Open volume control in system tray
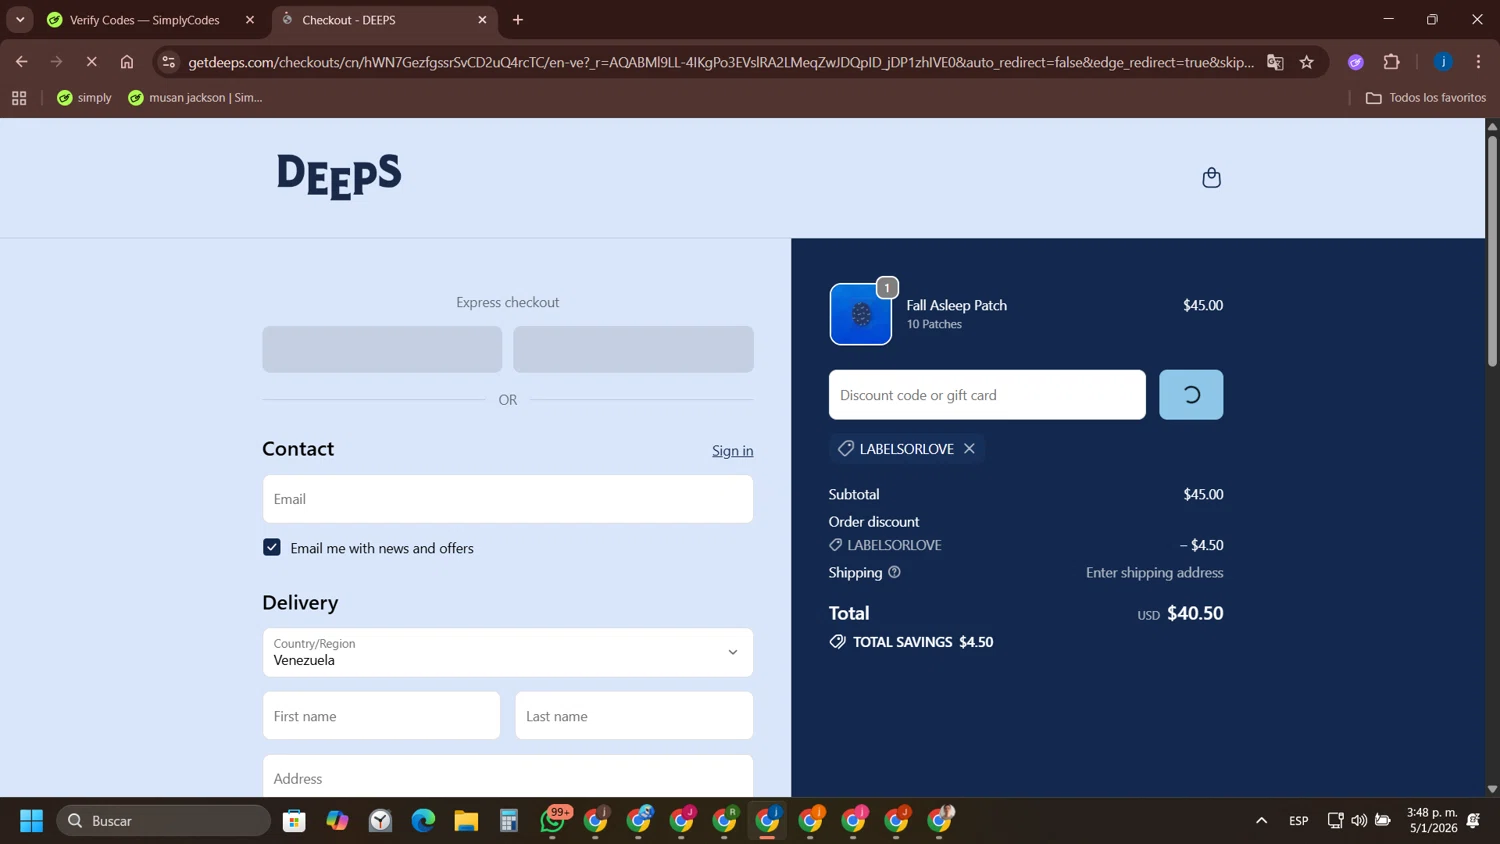 [x=1359, y=821]
